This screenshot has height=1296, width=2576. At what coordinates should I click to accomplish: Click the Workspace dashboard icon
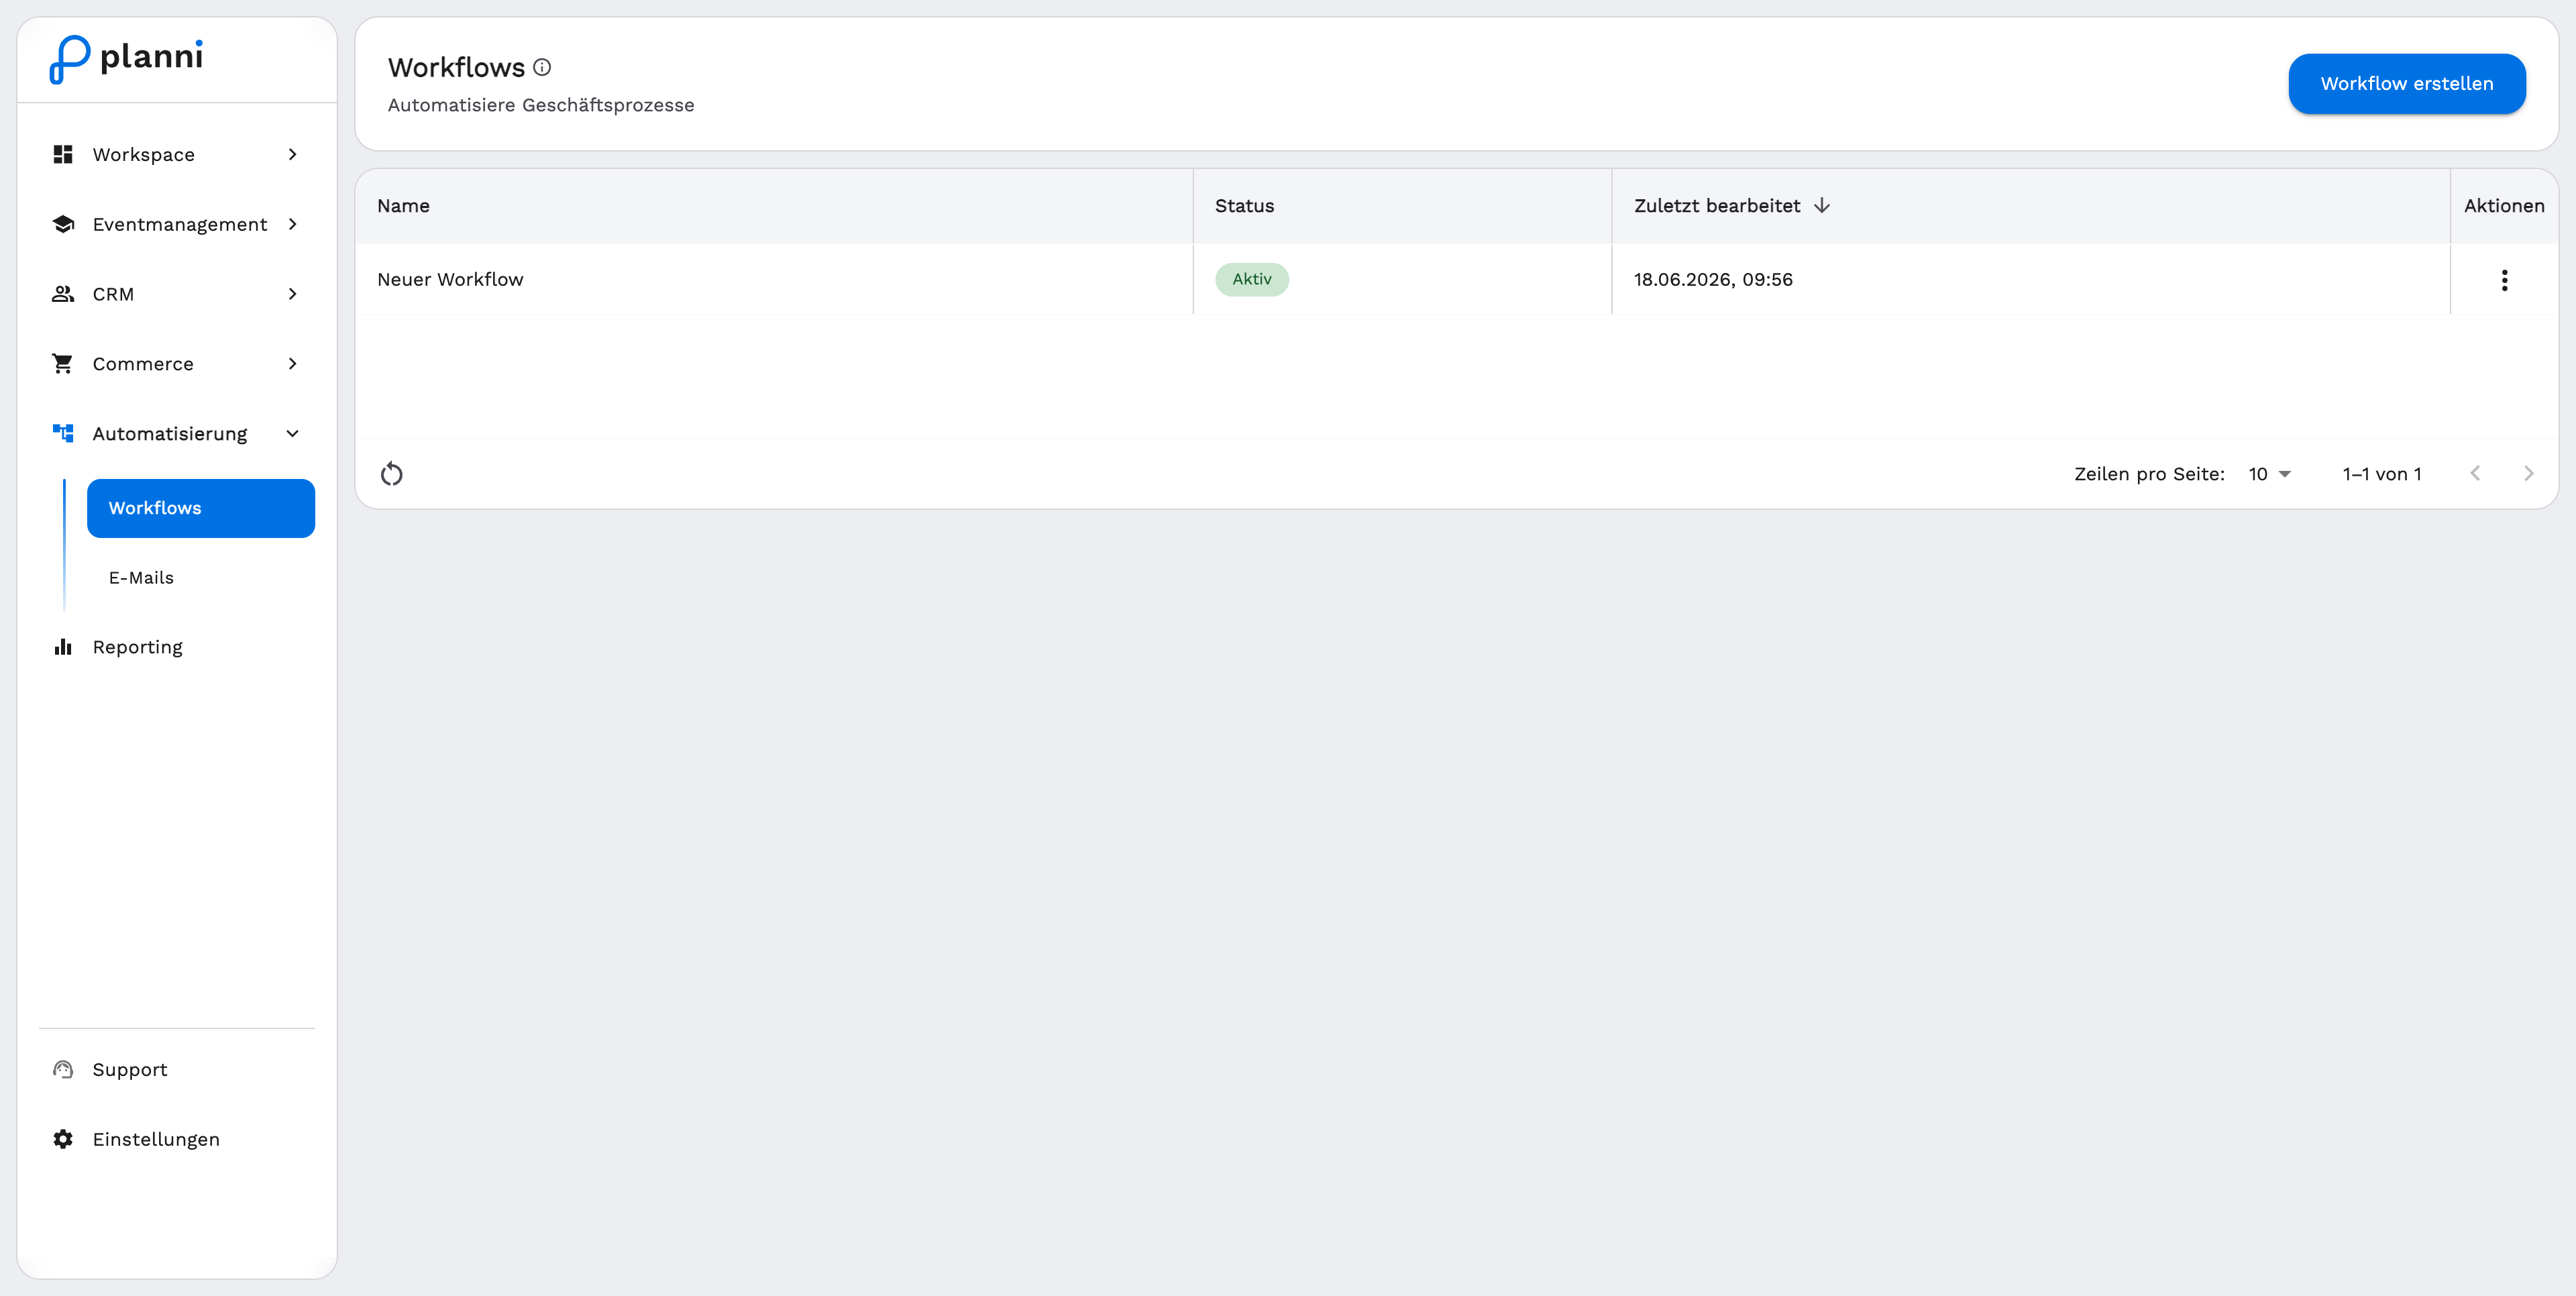pos(63,154)
